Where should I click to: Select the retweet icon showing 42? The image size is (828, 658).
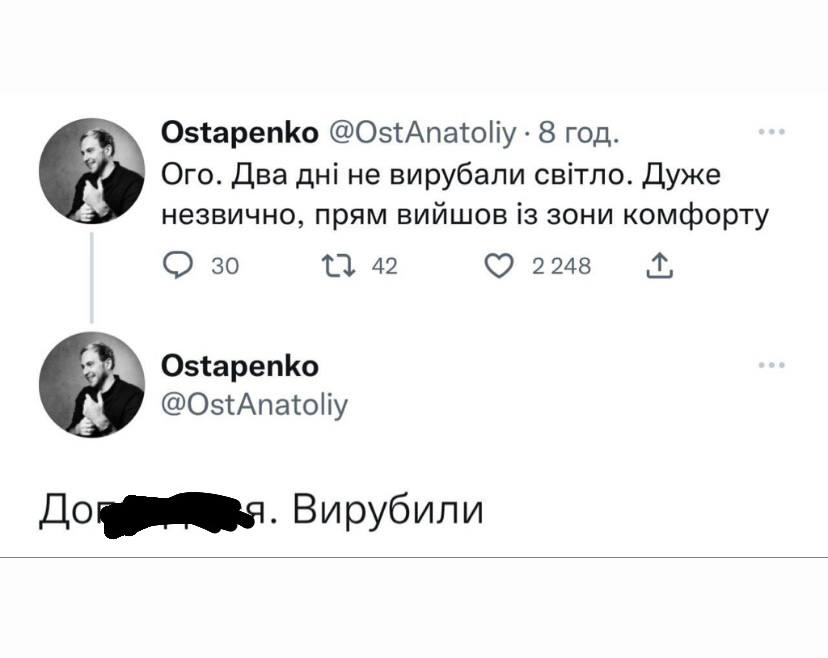point(339,265)
